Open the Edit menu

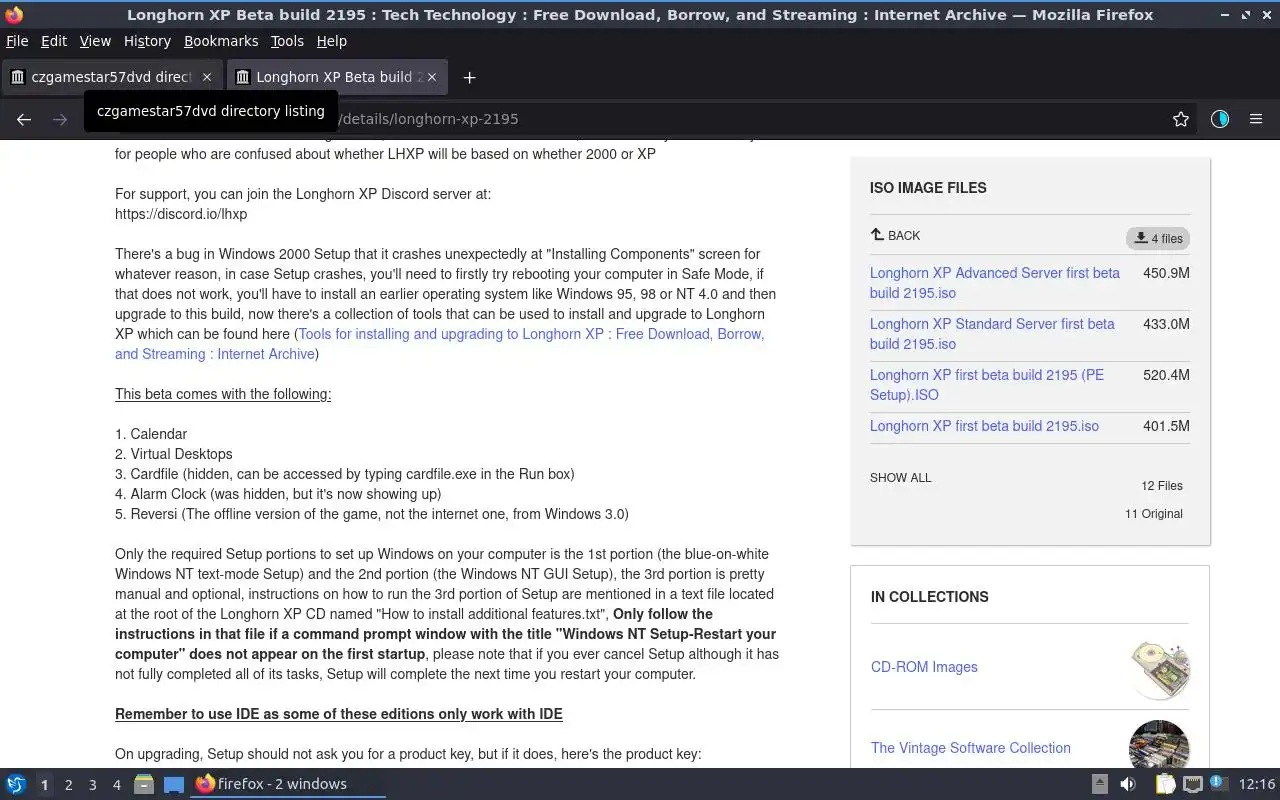54,41
